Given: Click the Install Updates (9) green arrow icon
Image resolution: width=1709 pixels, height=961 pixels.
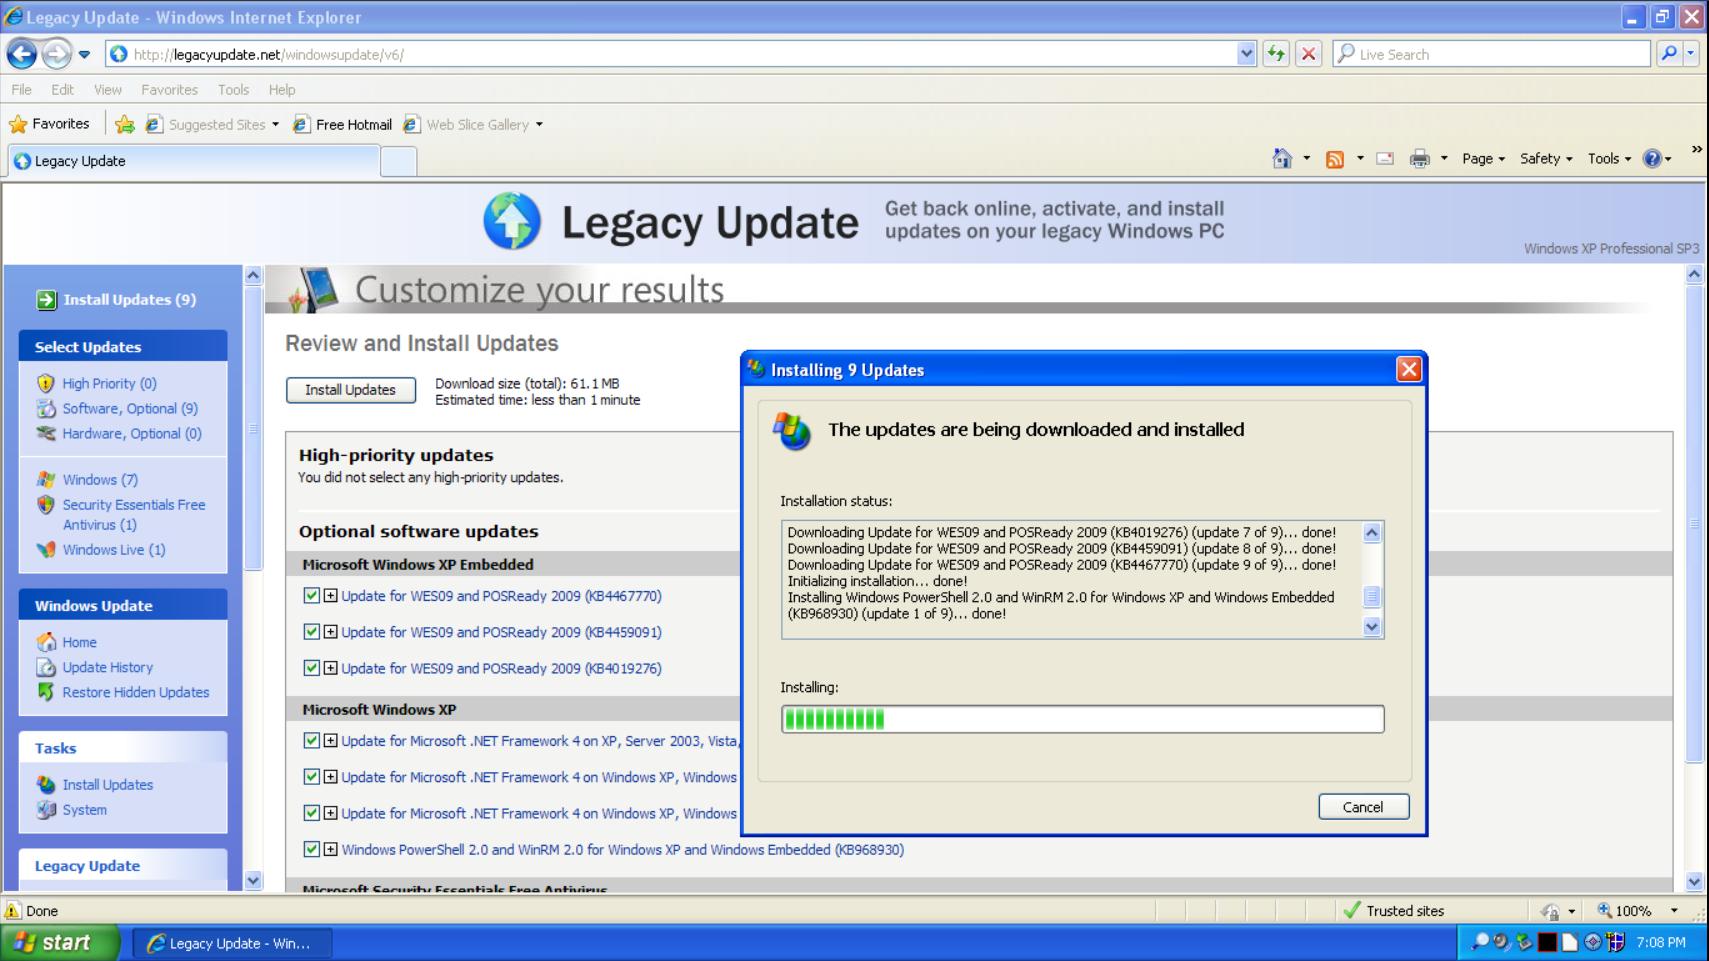Looking at the screenshot, I should (46, 300).
